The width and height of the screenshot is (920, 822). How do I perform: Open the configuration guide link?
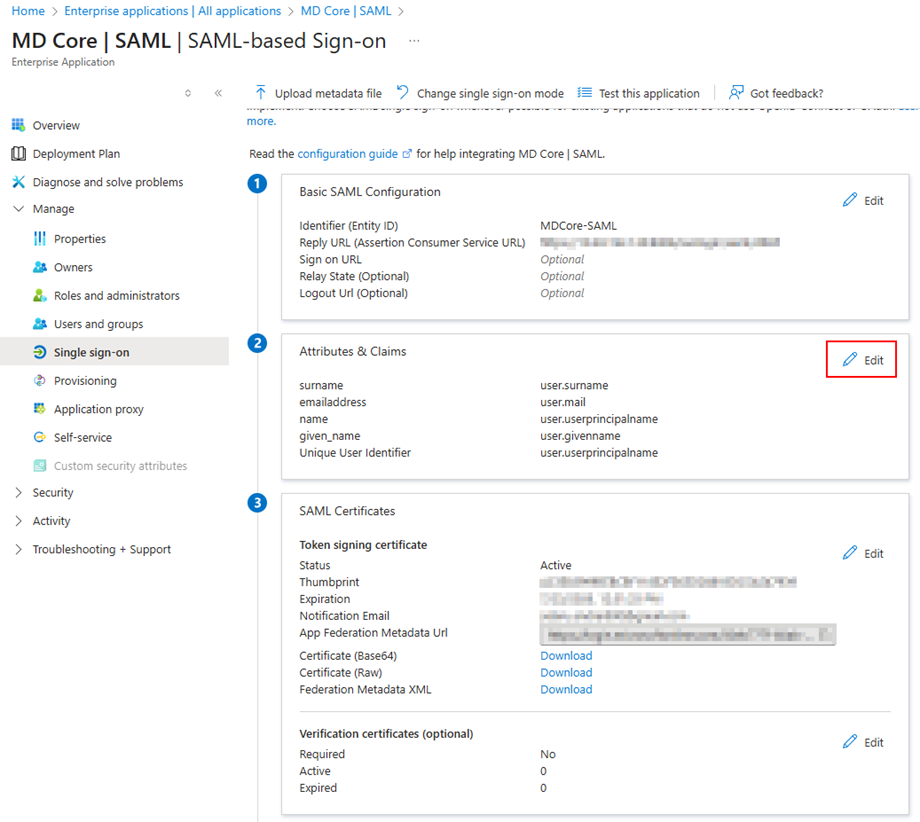[x=347, y=154]
